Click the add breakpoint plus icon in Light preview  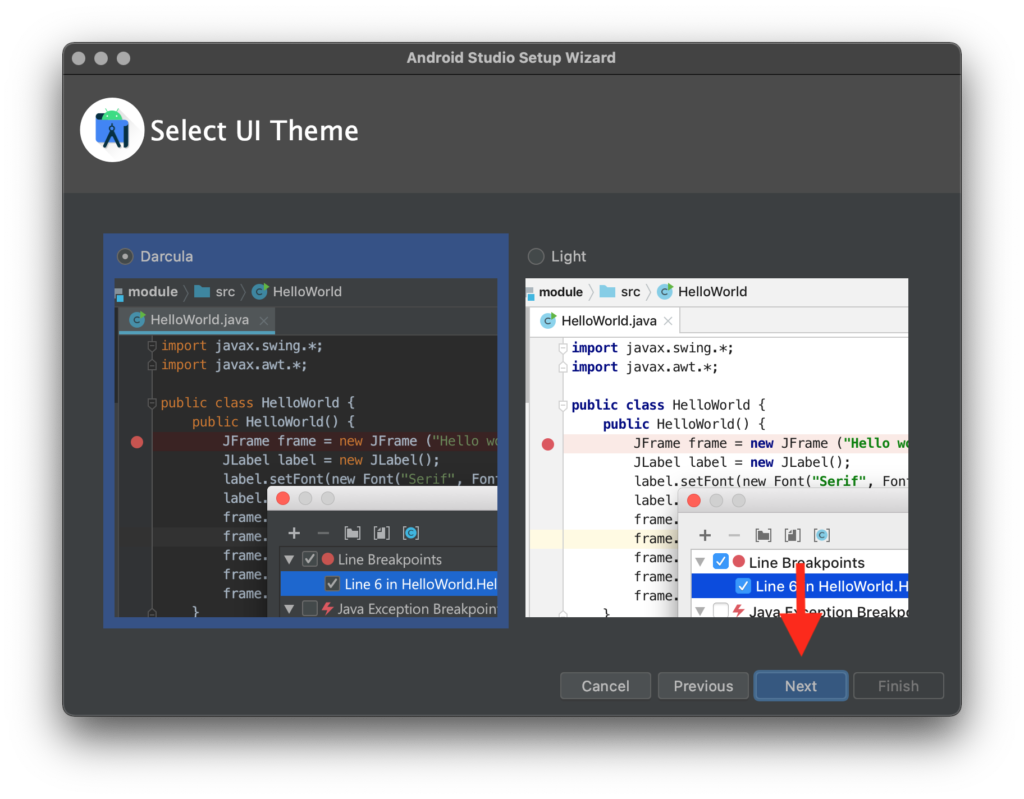[705, 535]
